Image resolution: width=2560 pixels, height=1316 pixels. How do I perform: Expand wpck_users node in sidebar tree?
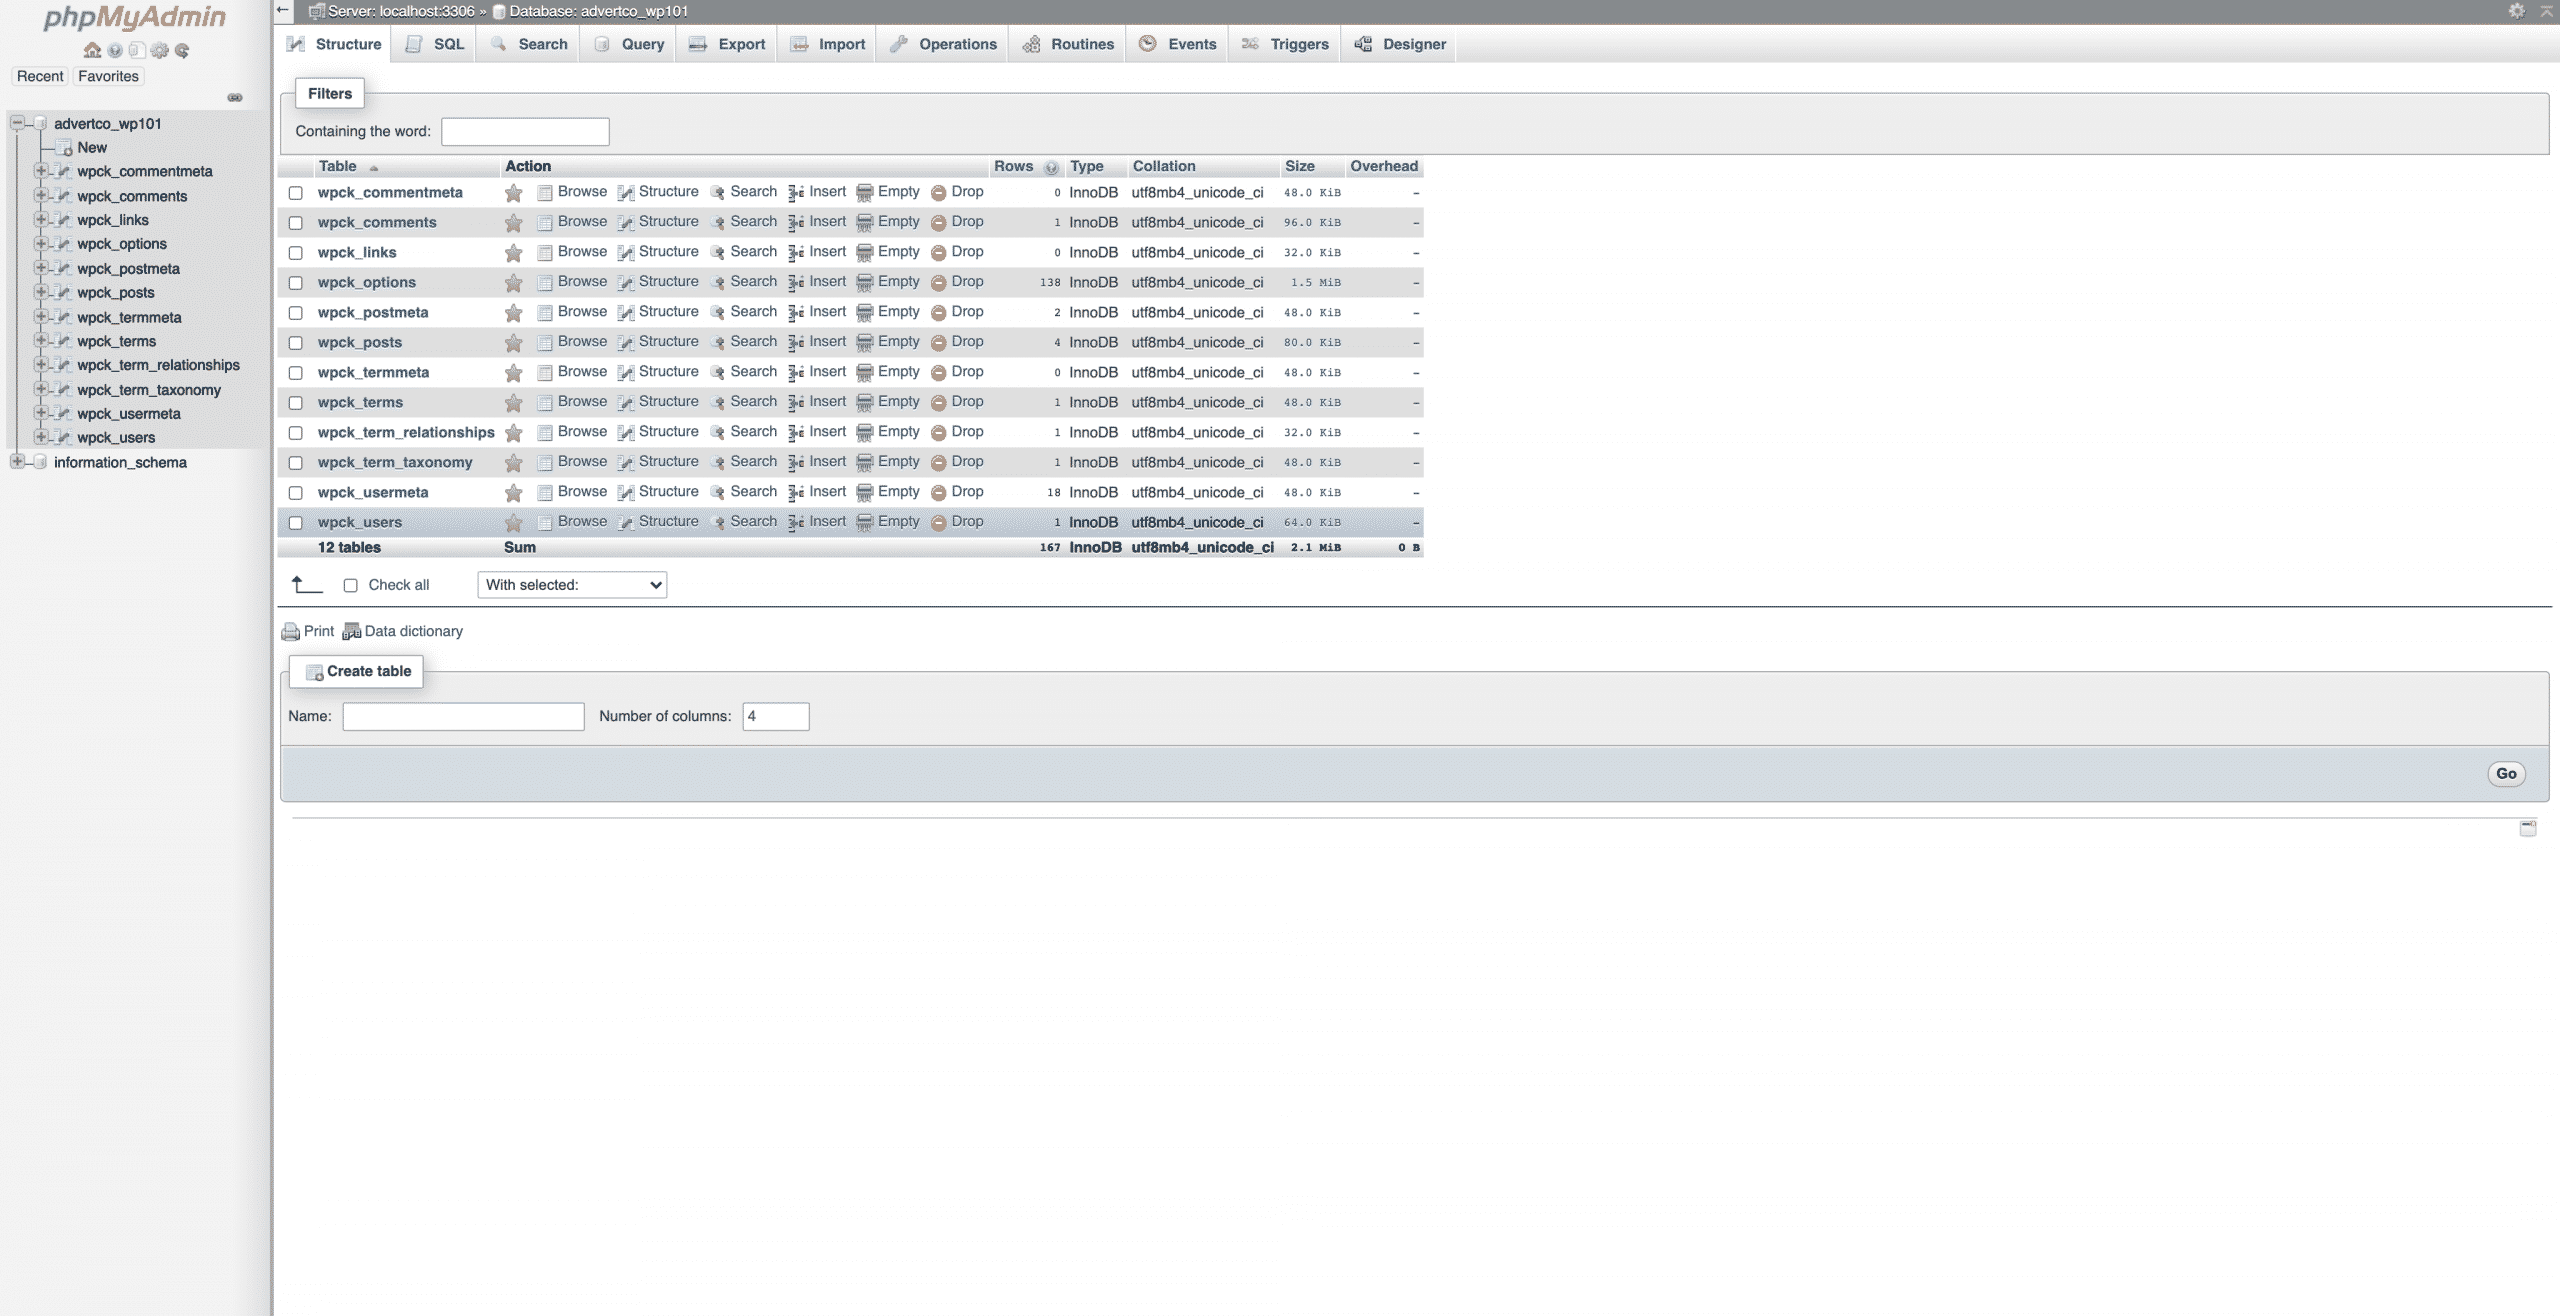coord(41,437)
